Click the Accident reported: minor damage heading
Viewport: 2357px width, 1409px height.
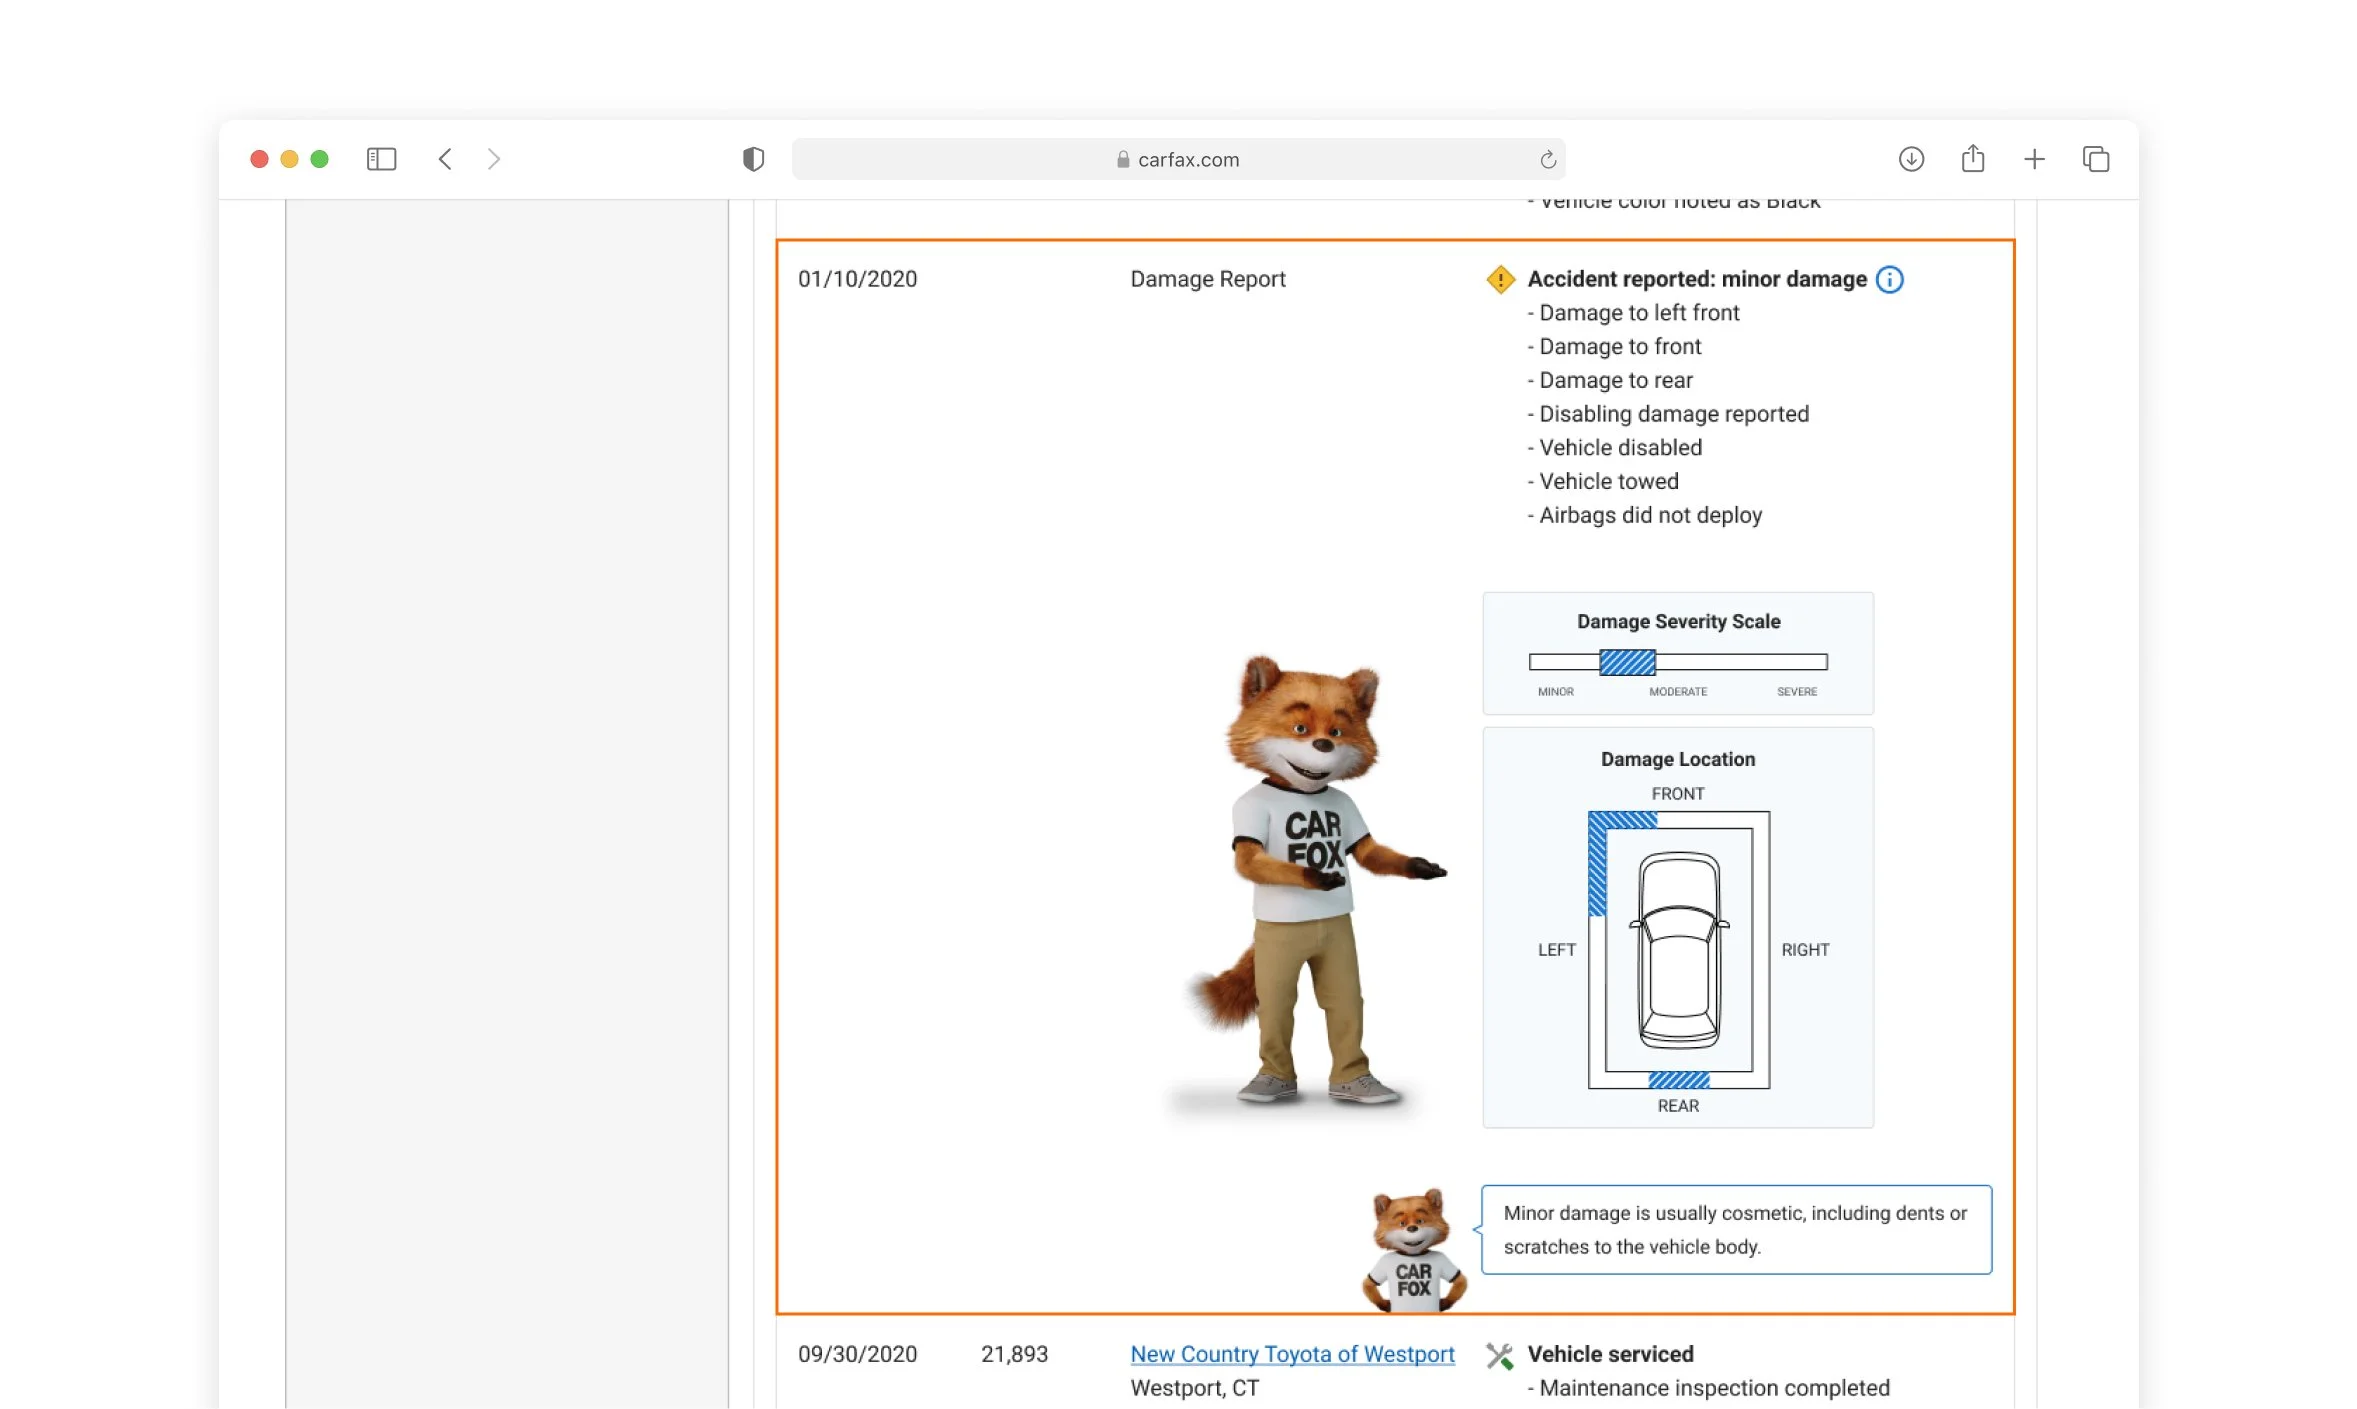[1697, 279]
